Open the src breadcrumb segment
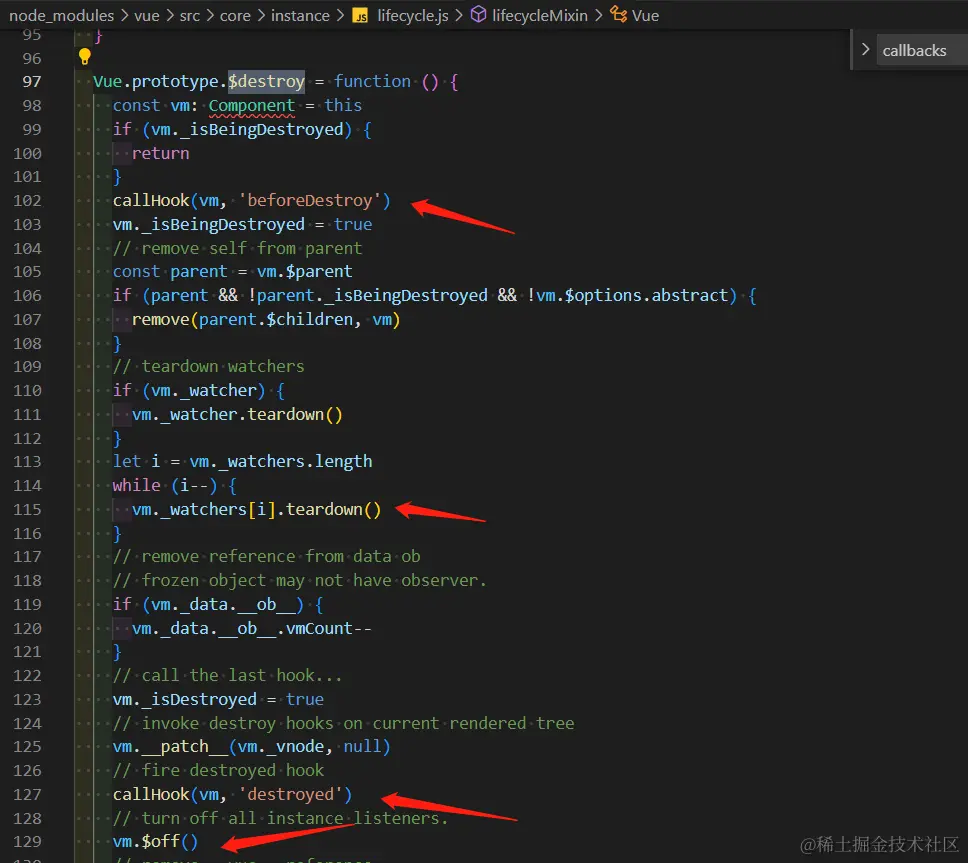 click(190, 15)
